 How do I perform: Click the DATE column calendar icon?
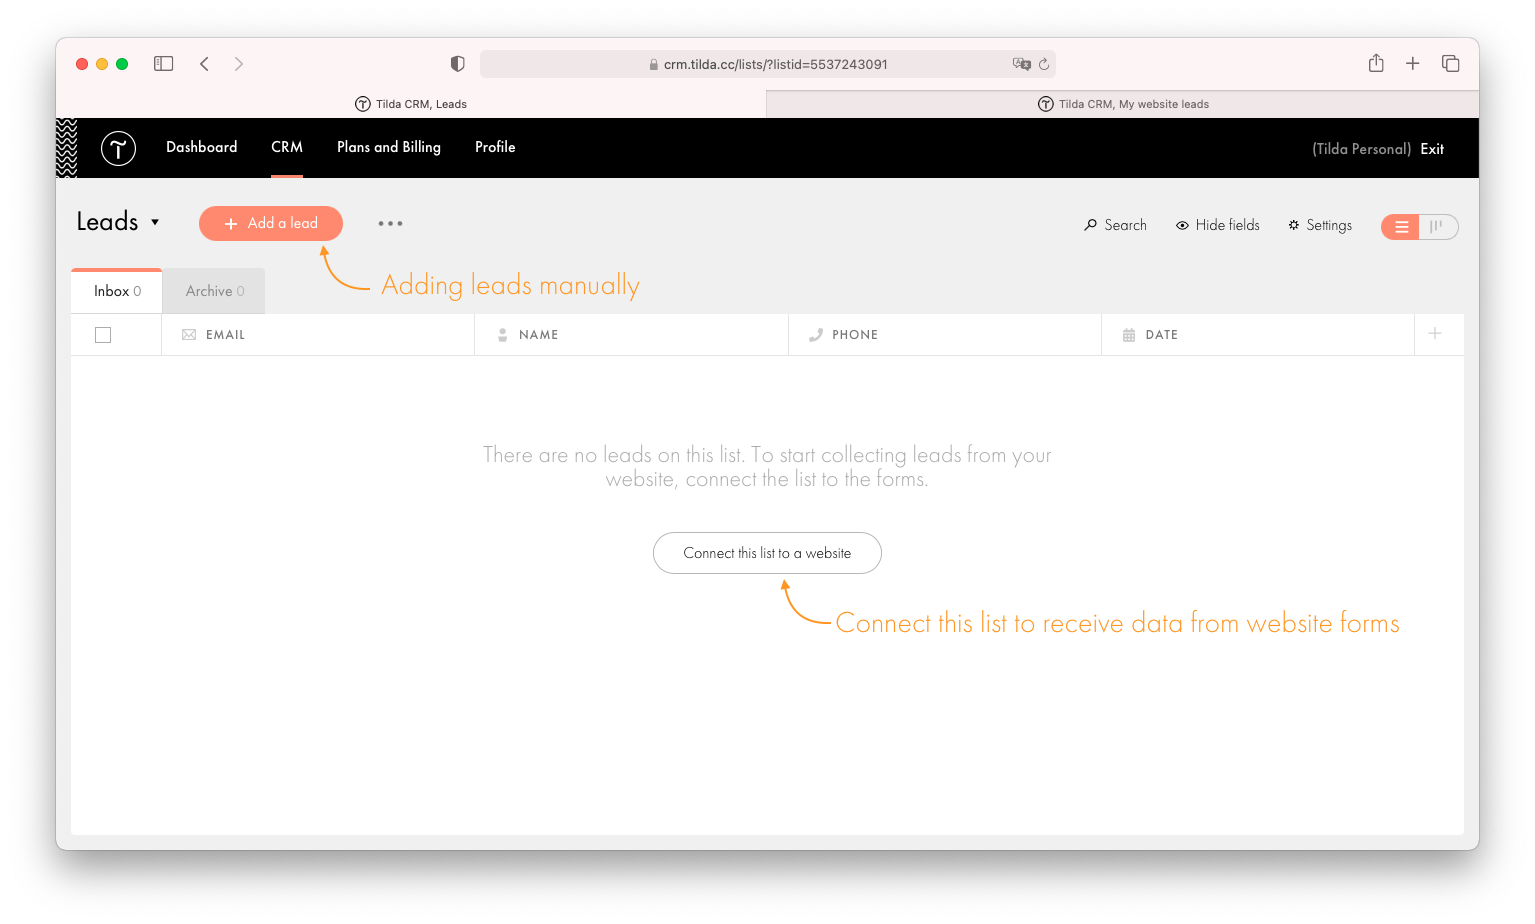pyautogui.click(x=1129, y=335)
